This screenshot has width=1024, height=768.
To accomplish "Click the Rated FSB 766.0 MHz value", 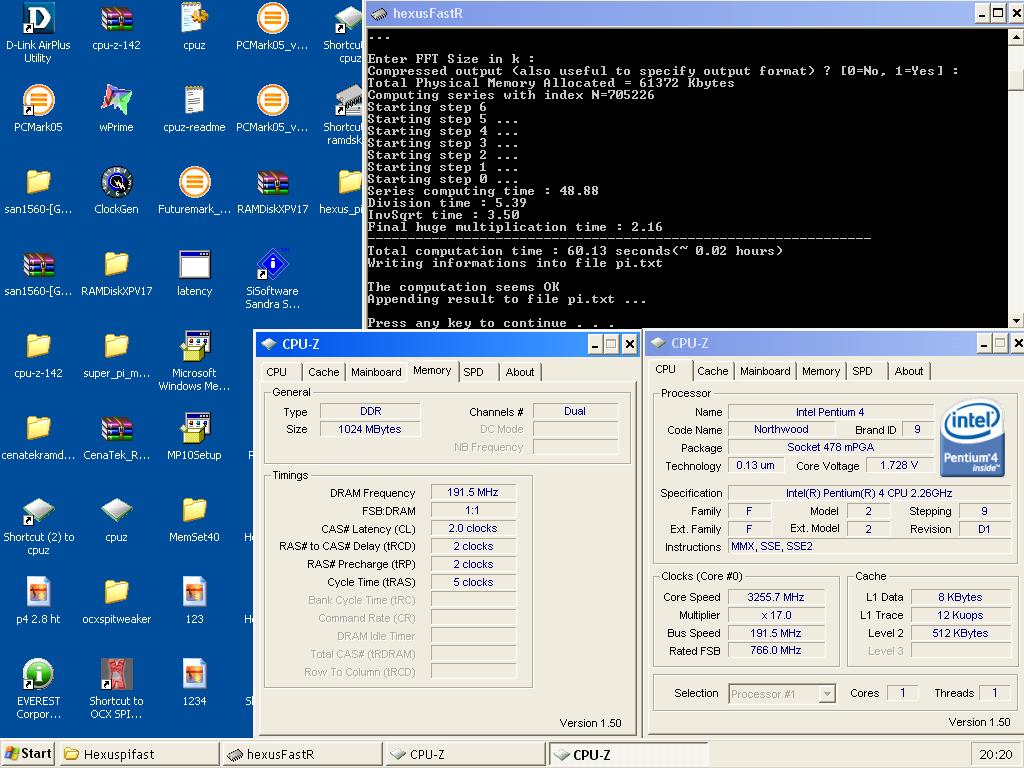I will pyautogui.click(x=776, y=650).
